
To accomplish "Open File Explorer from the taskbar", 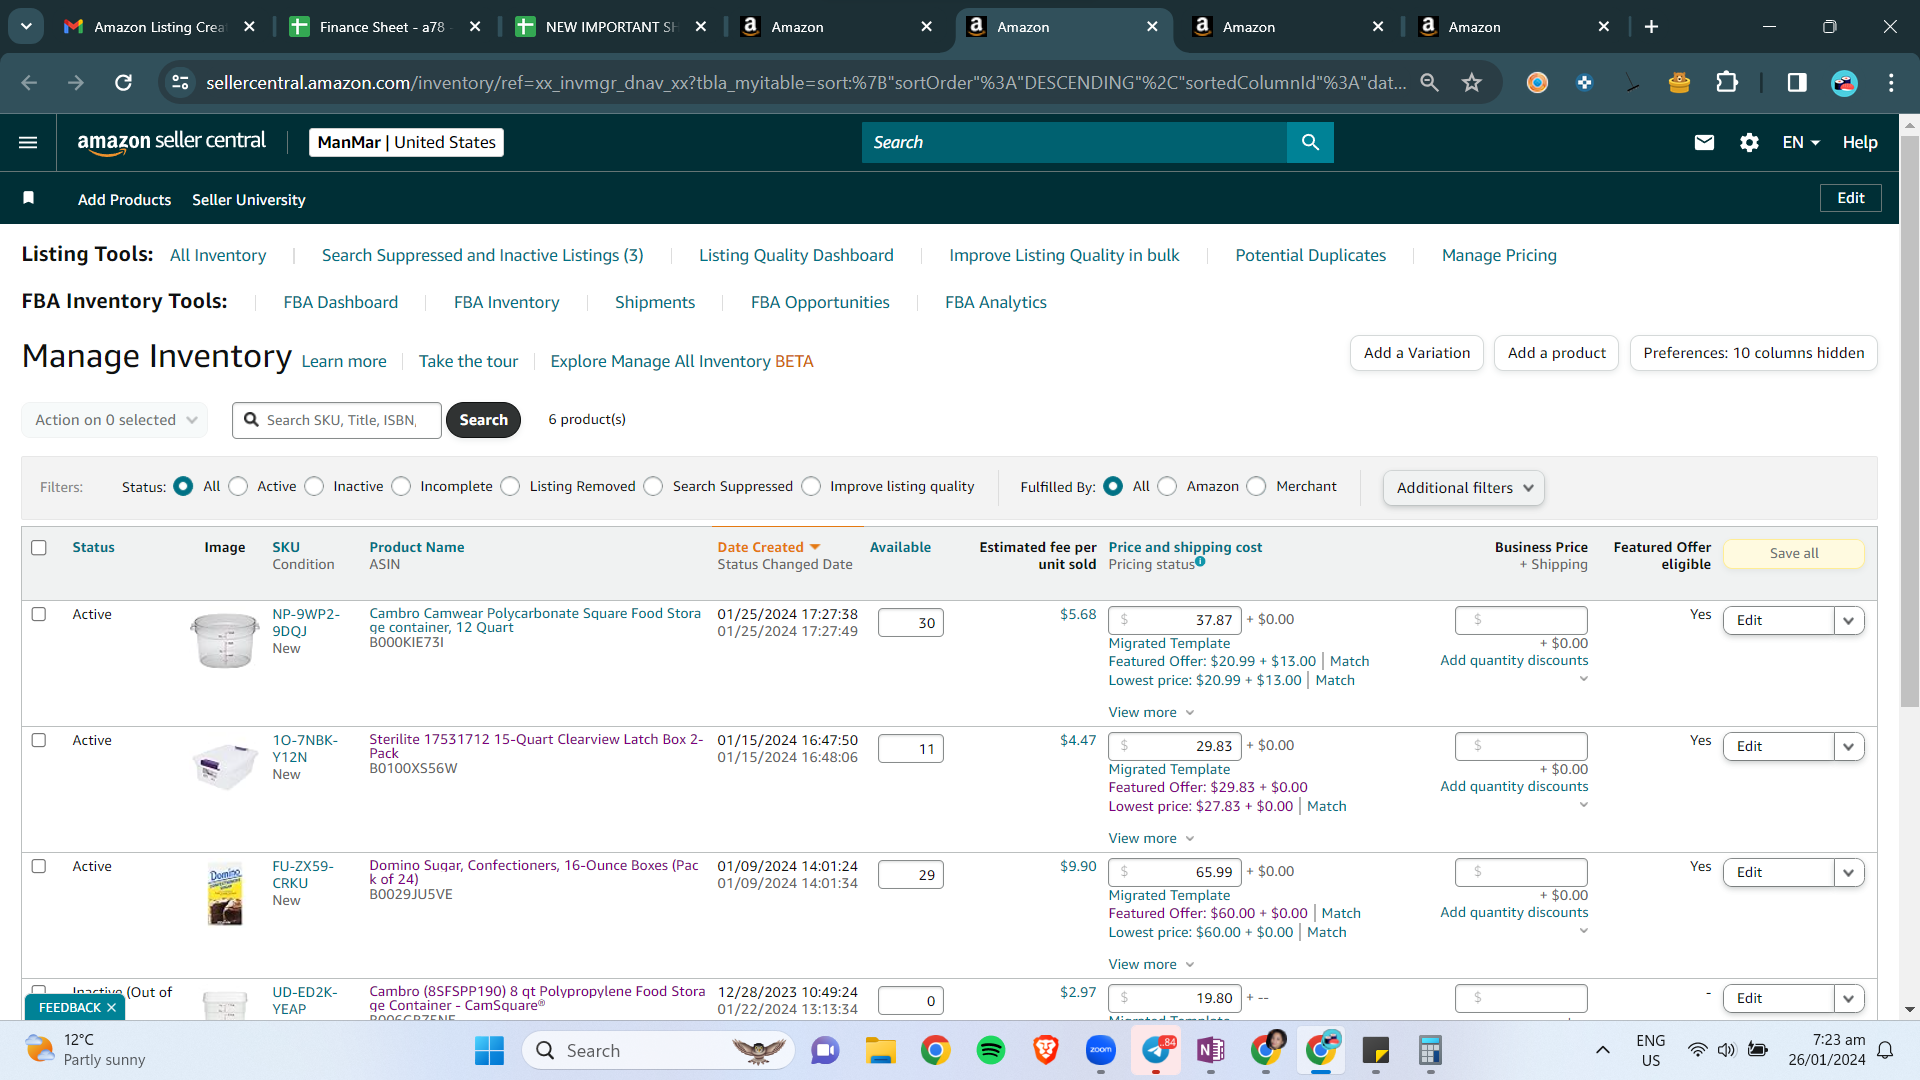I will pos(880,1050).
